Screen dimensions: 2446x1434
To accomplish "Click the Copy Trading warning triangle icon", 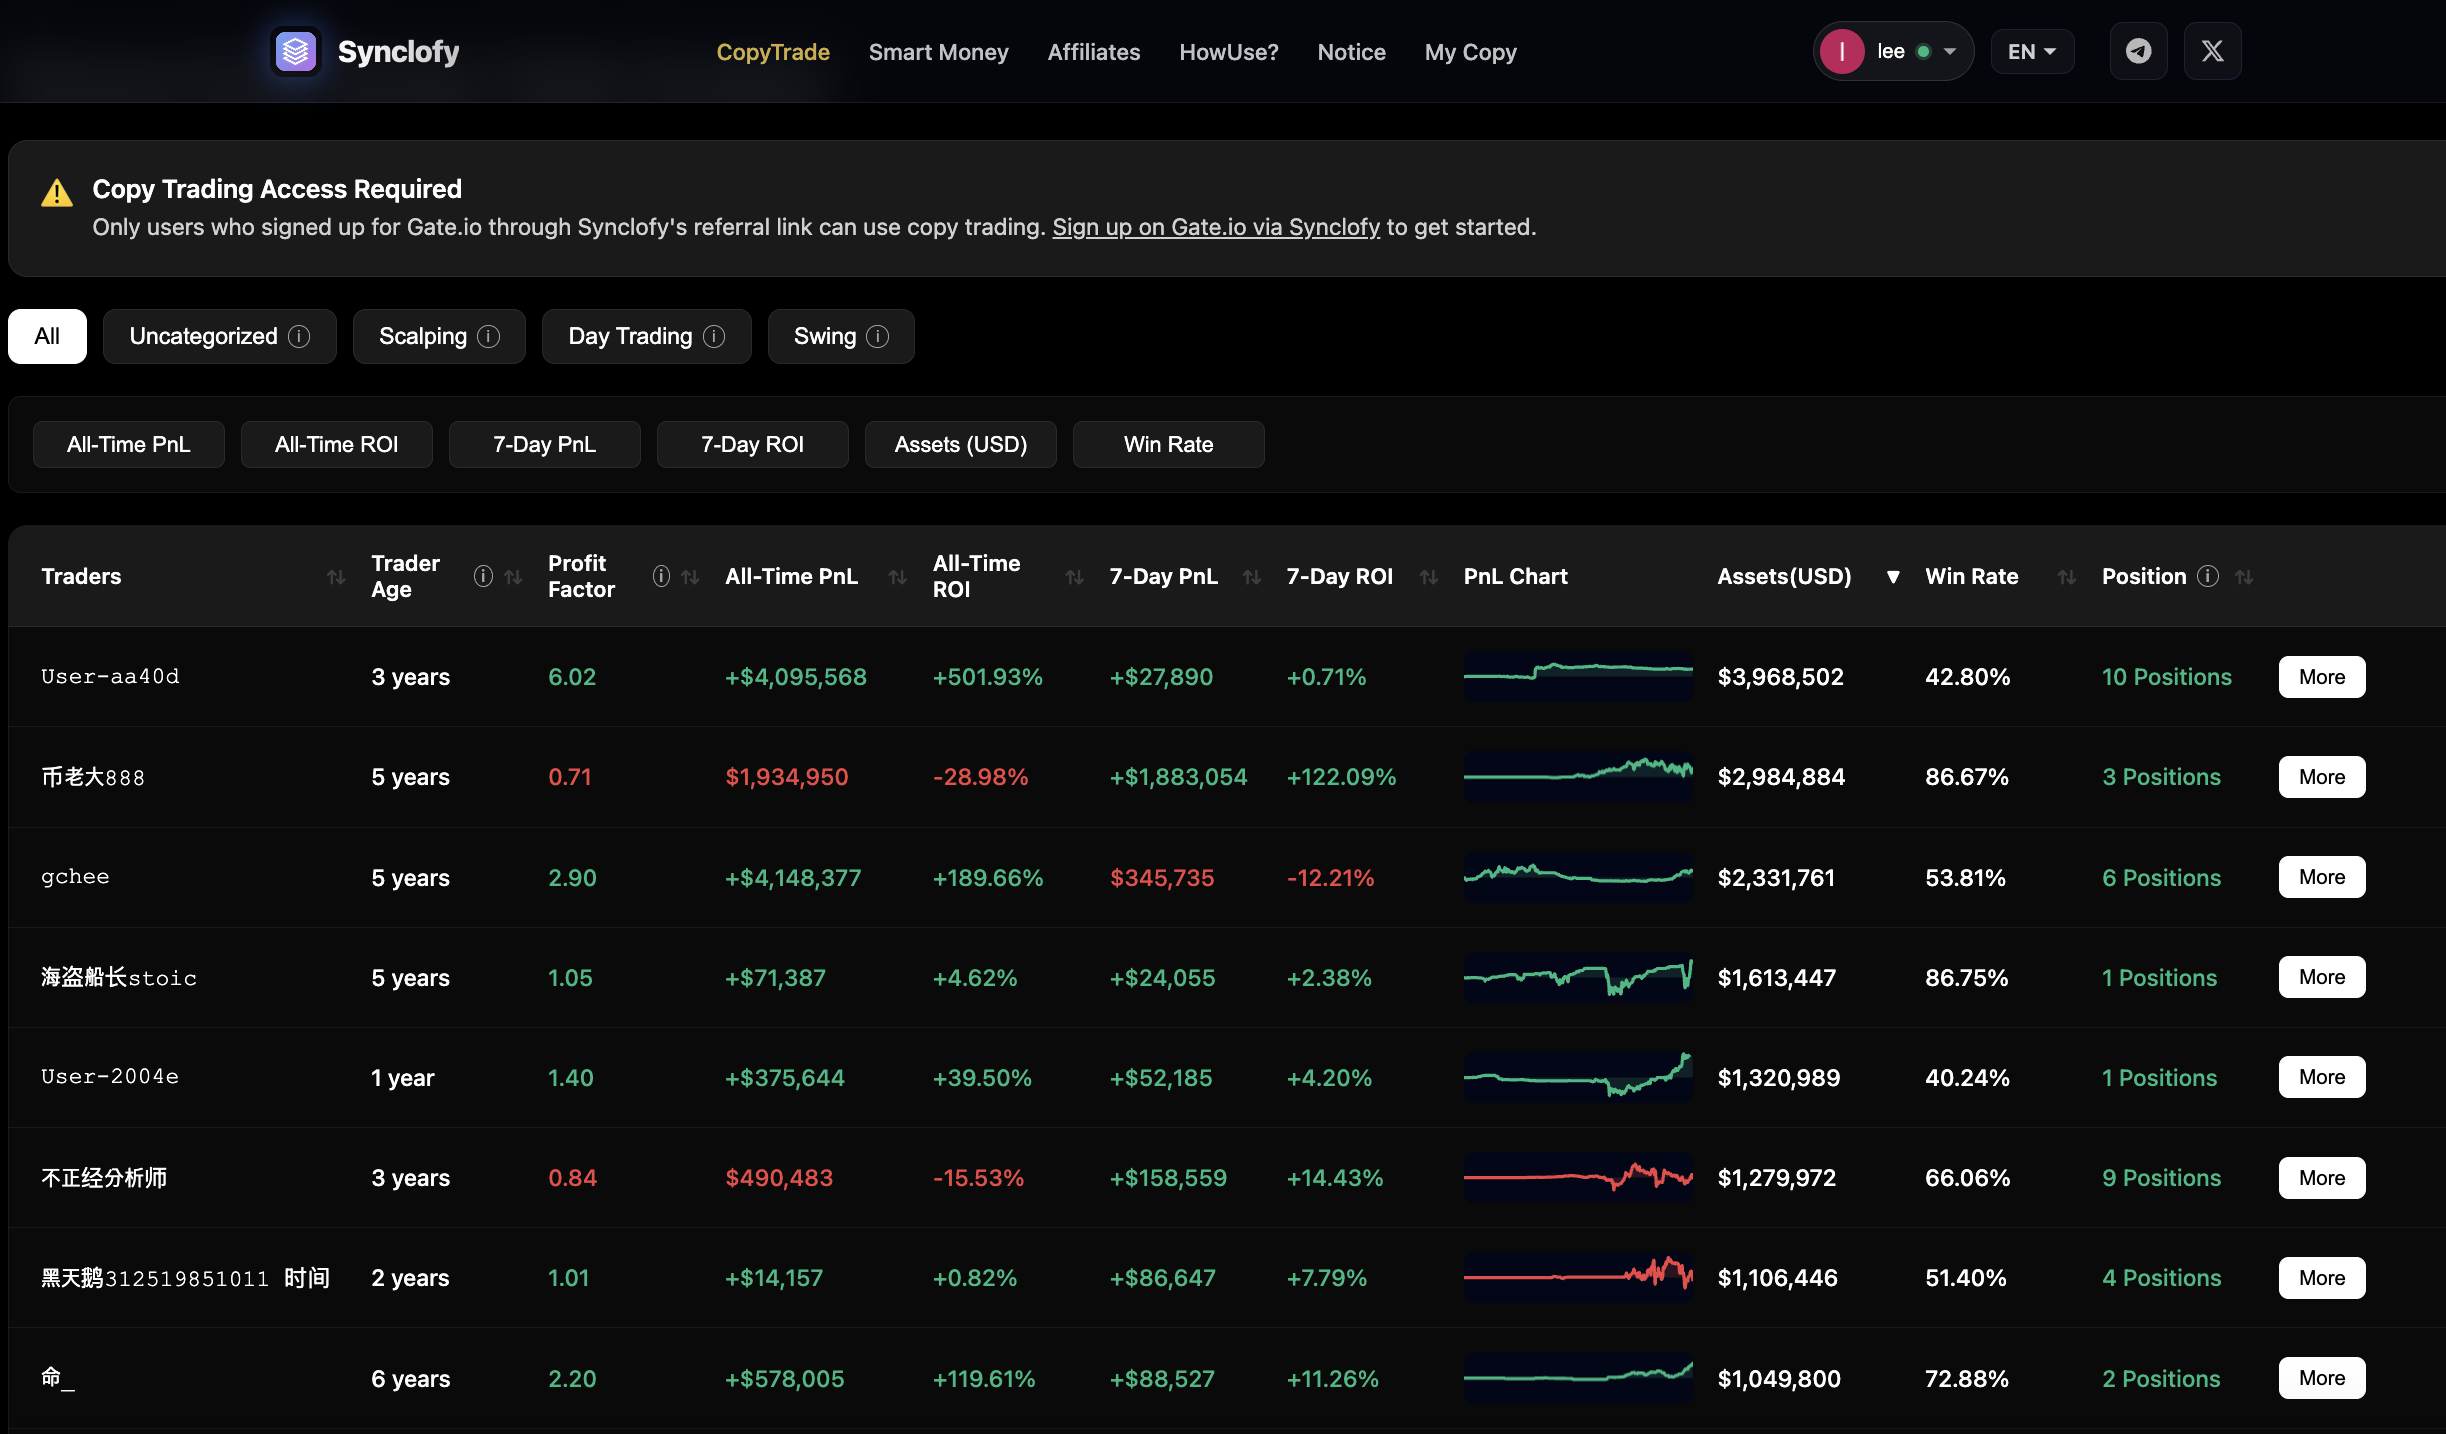I will coord(57,192).
